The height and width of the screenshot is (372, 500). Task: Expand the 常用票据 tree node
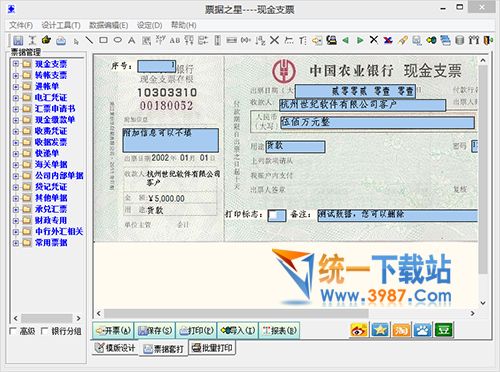tap(15, 243)
